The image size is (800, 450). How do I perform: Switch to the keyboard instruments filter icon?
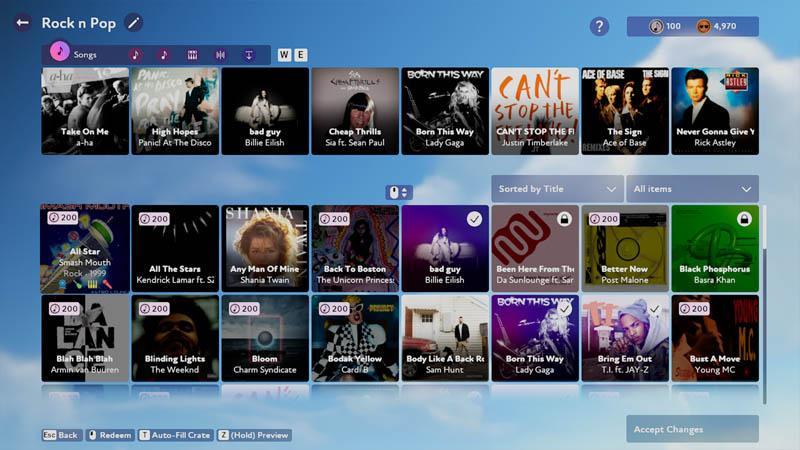pos(192,55)
